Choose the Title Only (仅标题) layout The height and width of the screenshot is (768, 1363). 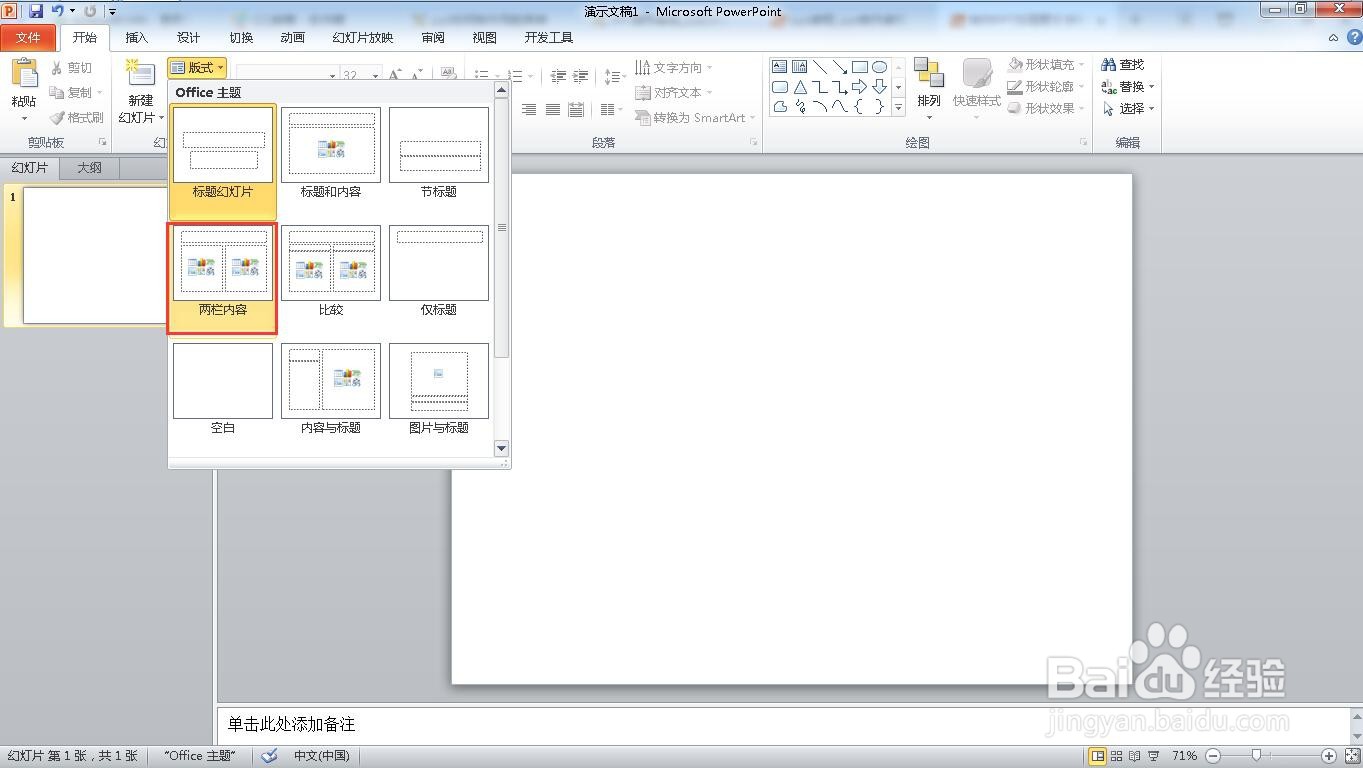439,272
